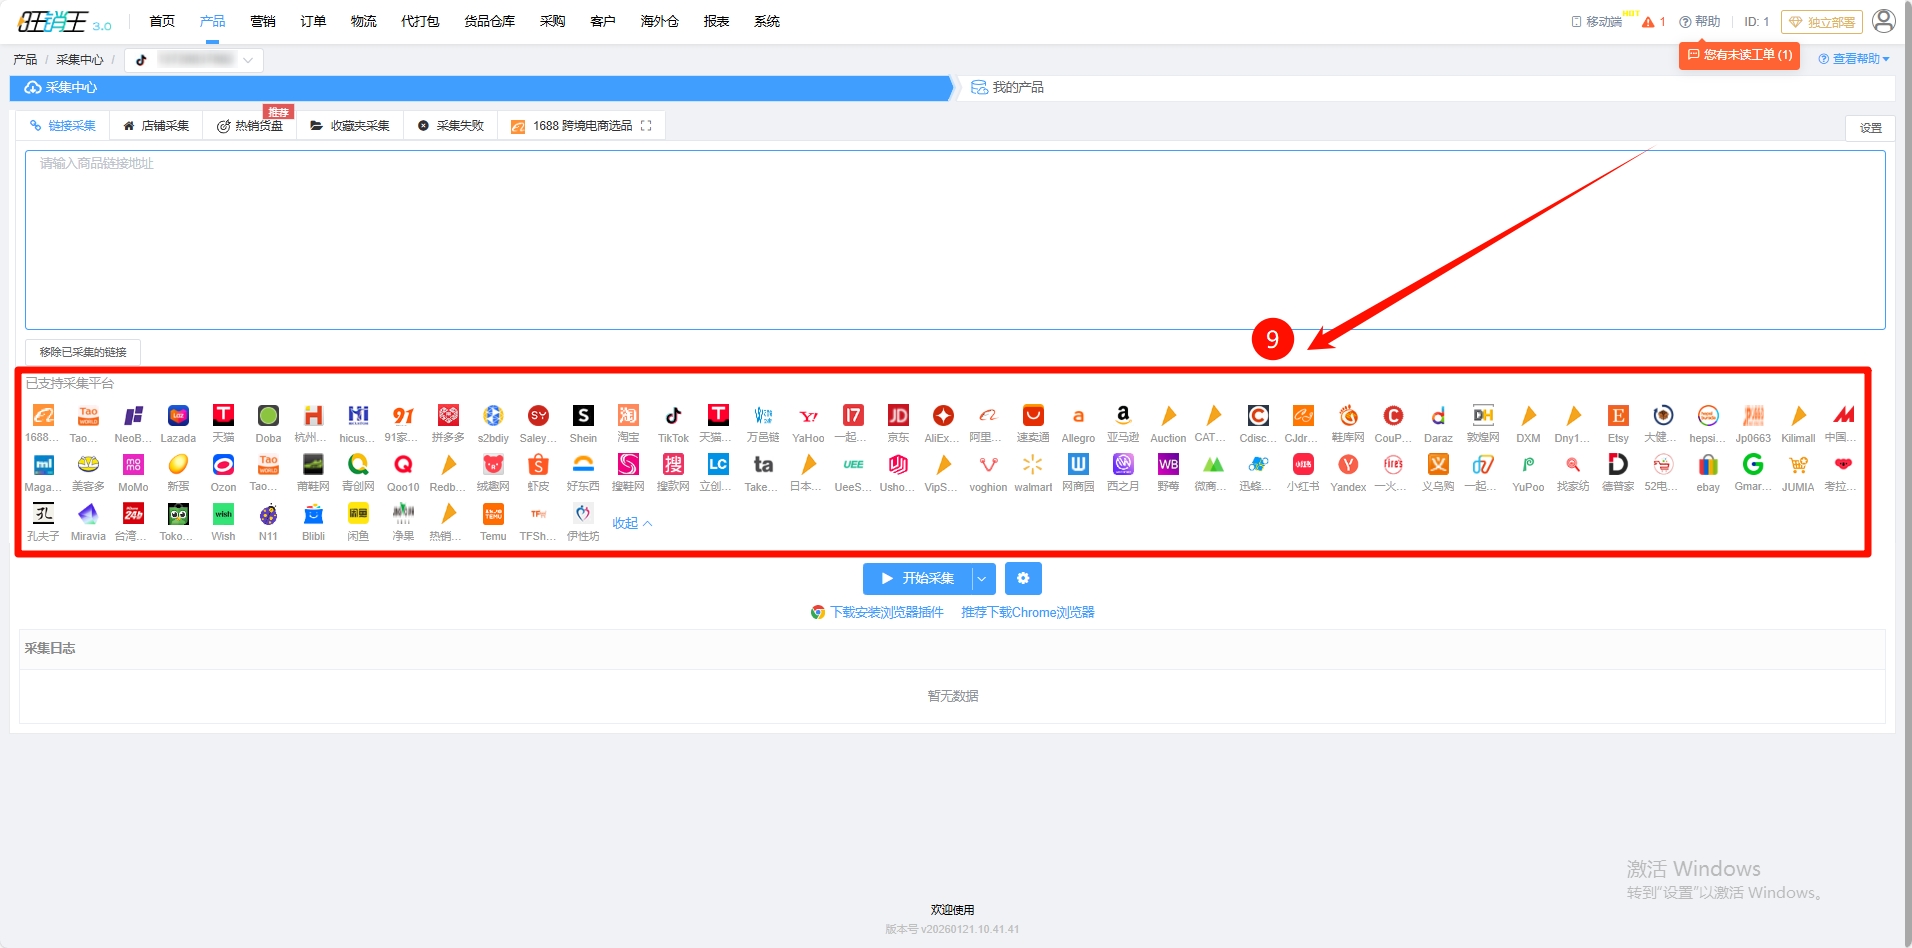Expand the 开始采集 dropdown arrow
This screenshot has height=948, width=1912.
pos(983,578)
